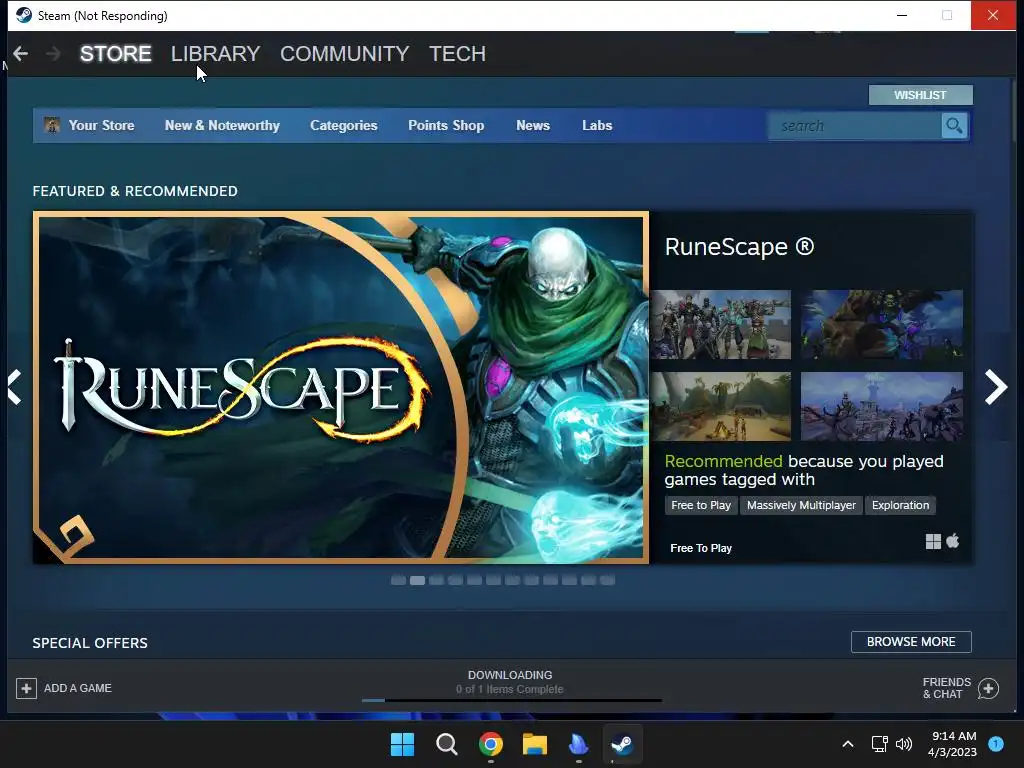
Task: Click the 'Free To Play' price label
Action: coord(701,549)
